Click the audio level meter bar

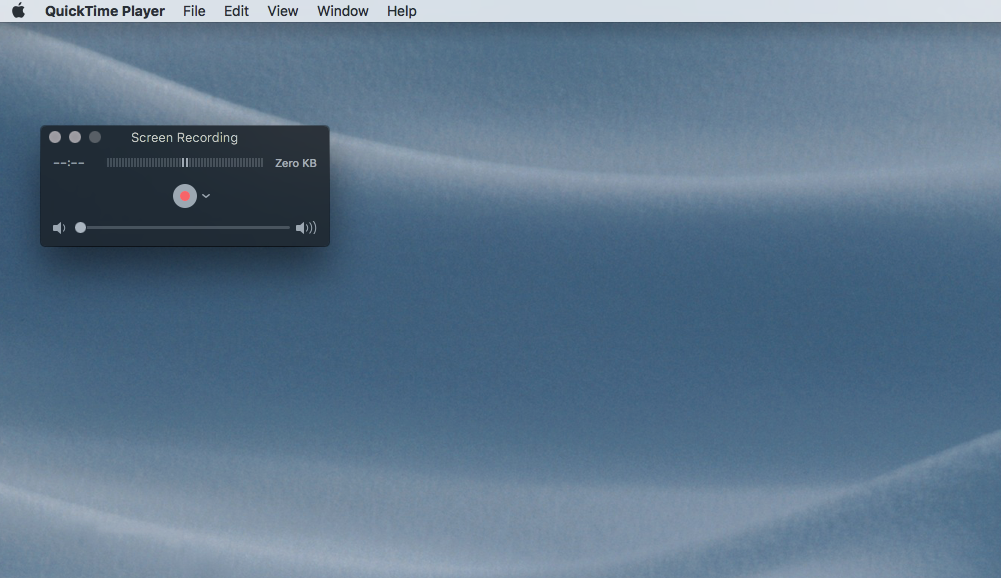pos(184,163)
